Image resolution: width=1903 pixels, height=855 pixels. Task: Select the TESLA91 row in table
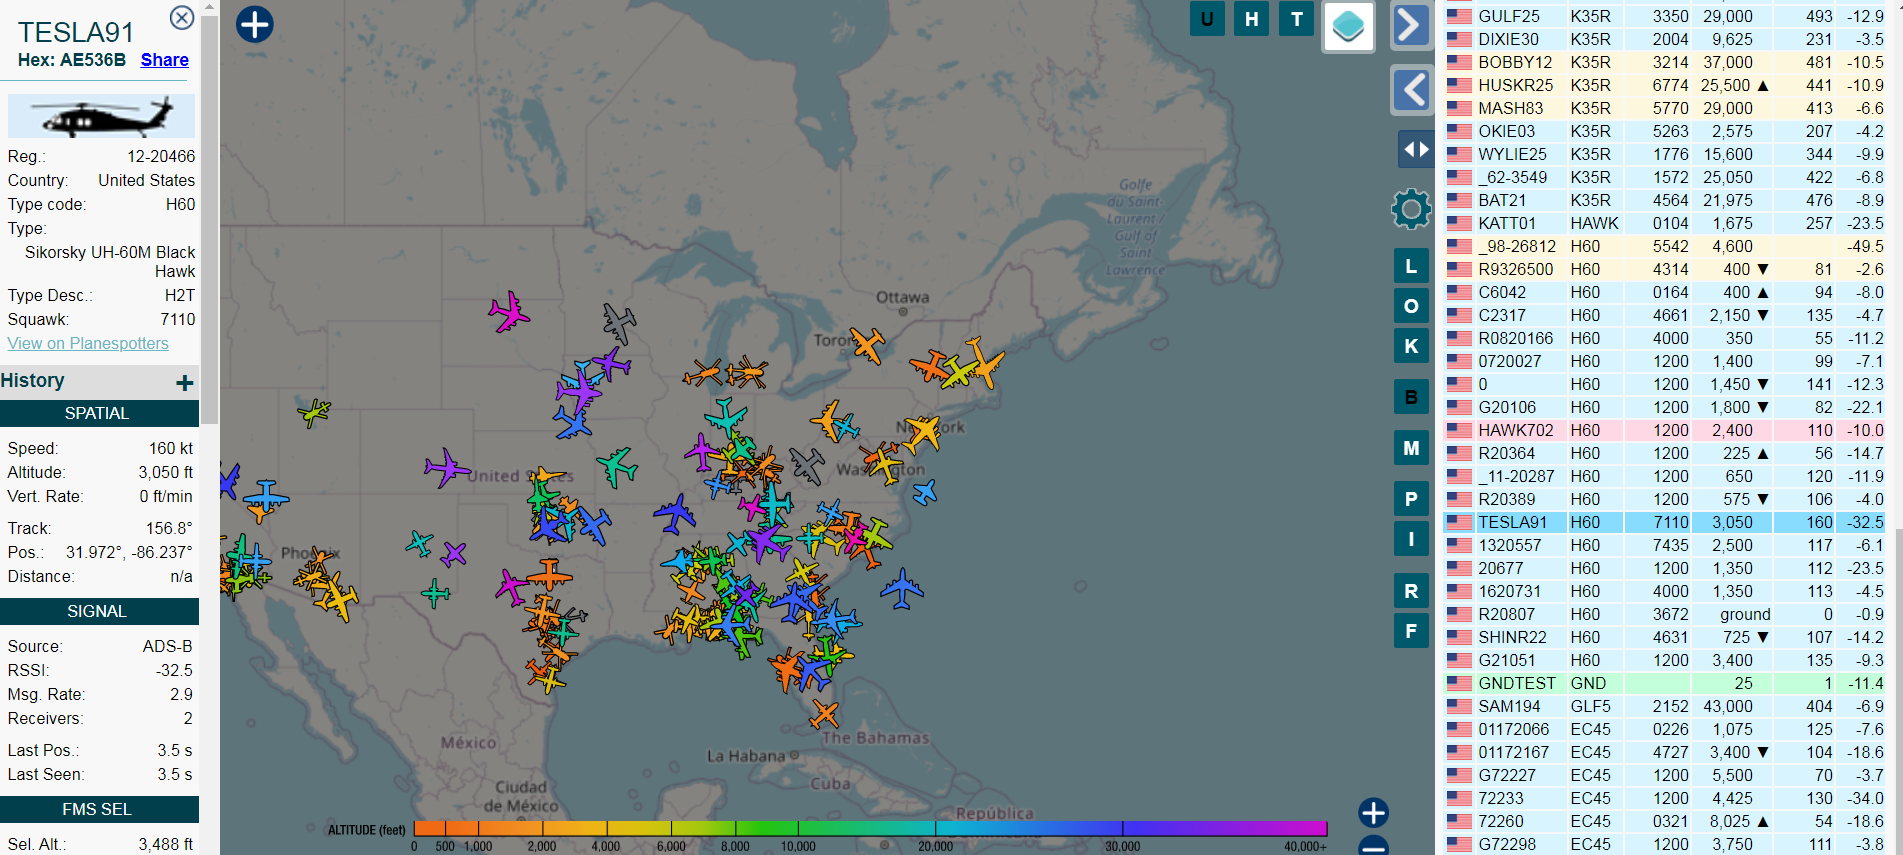tap(1664, 522)
